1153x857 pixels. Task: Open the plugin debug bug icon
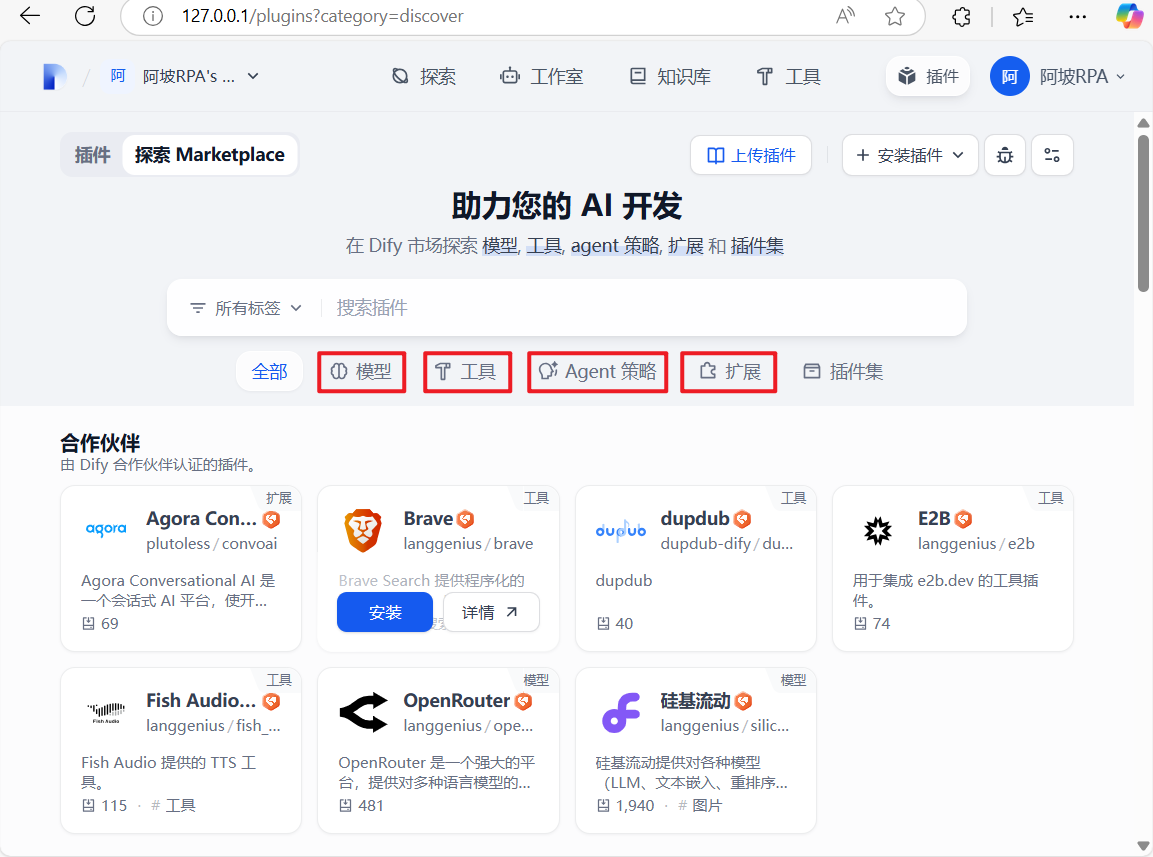pyautogui.click(x=1004, y=155)
